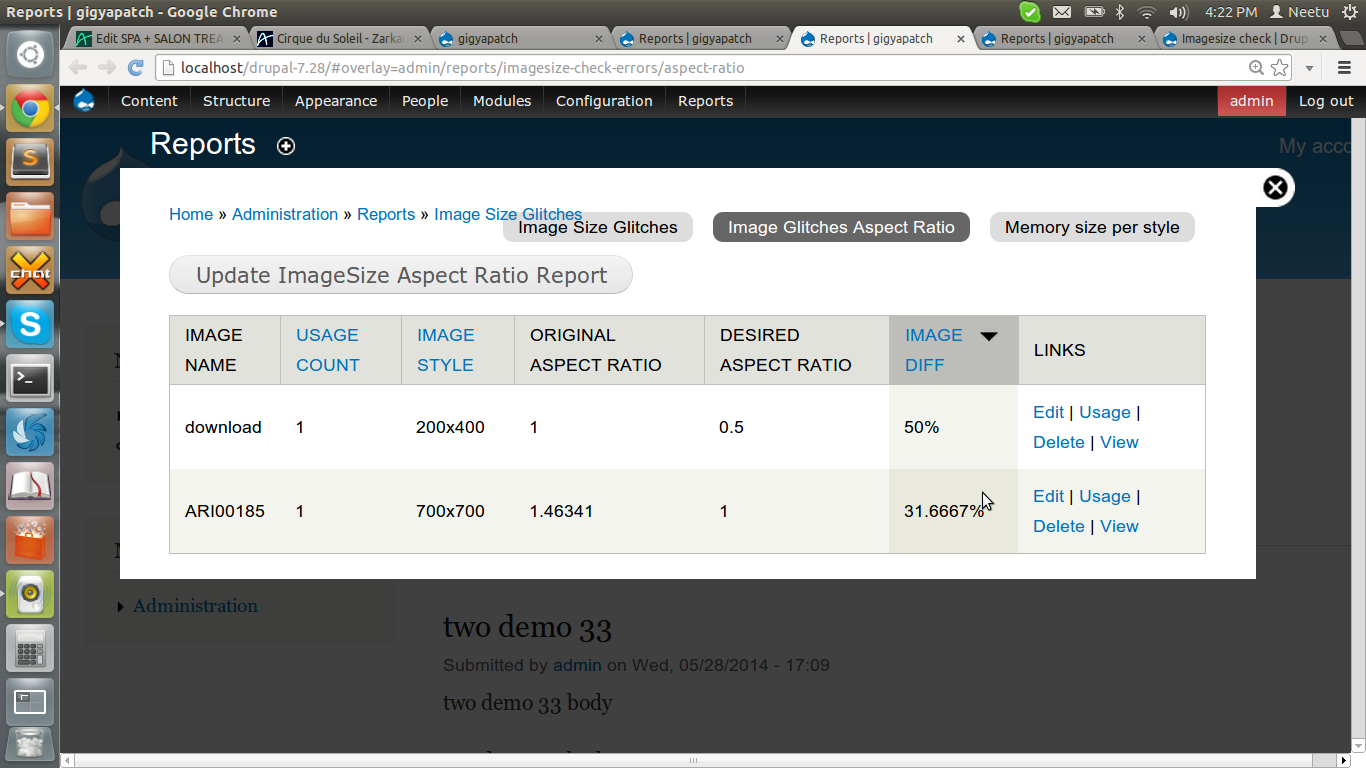This screenshot has height=768, width=1366.
Task: Open the battery indicator
Action: [x=1095, y=12]
